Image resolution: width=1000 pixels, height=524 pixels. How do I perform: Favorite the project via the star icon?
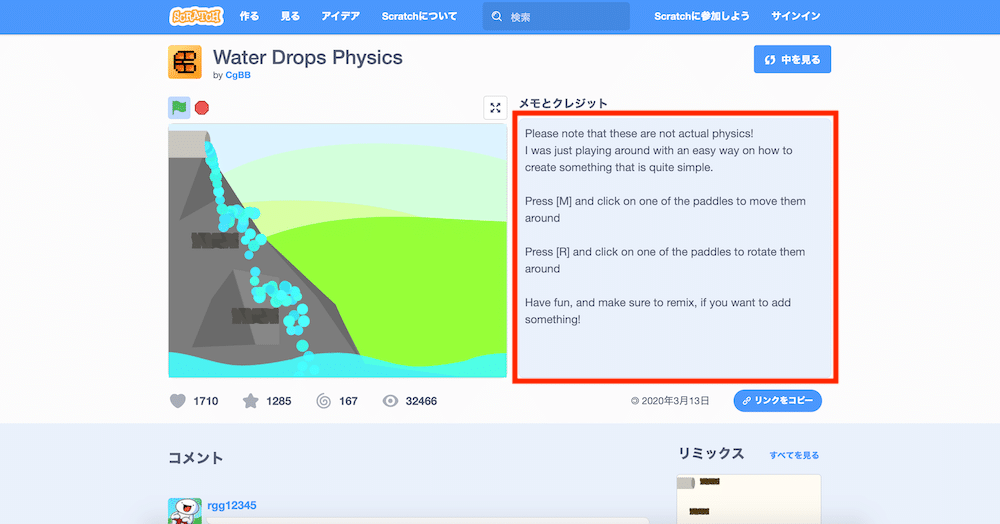pos(251,401)
